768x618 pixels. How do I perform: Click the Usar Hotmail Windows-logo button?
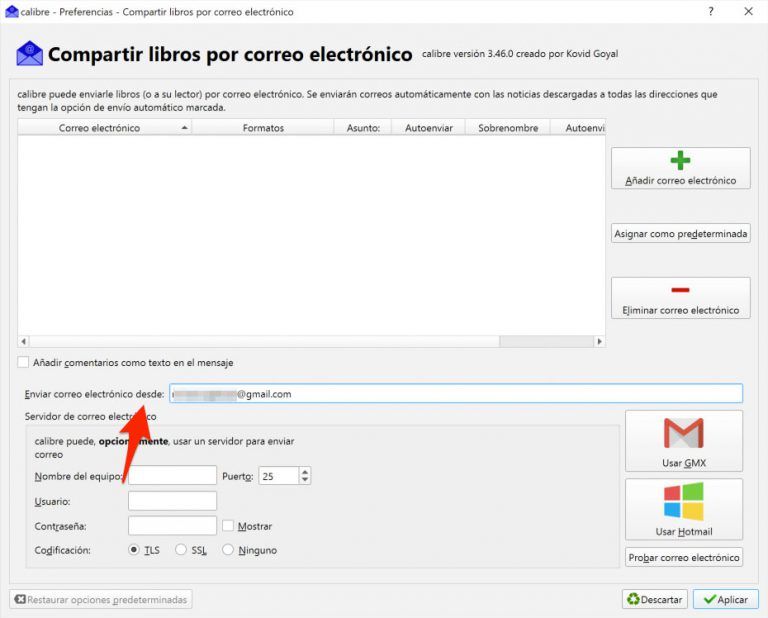684,509
